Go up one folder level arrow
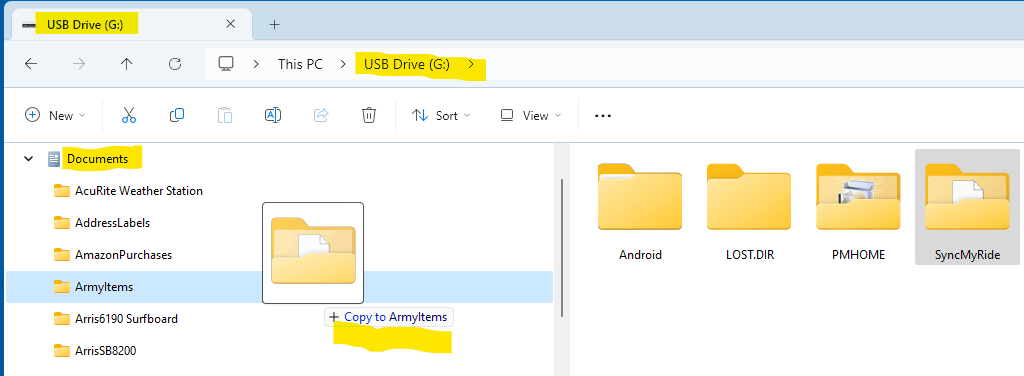Screen dimensions: 1024x376 (127, 64)
